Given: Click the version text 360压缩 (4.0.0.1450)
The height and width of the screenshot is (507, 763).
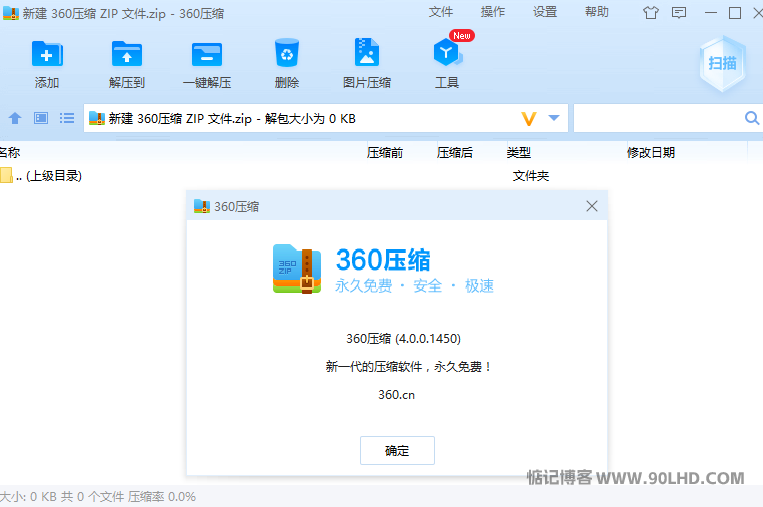Looking at the screenshot, I should (403, 339).
